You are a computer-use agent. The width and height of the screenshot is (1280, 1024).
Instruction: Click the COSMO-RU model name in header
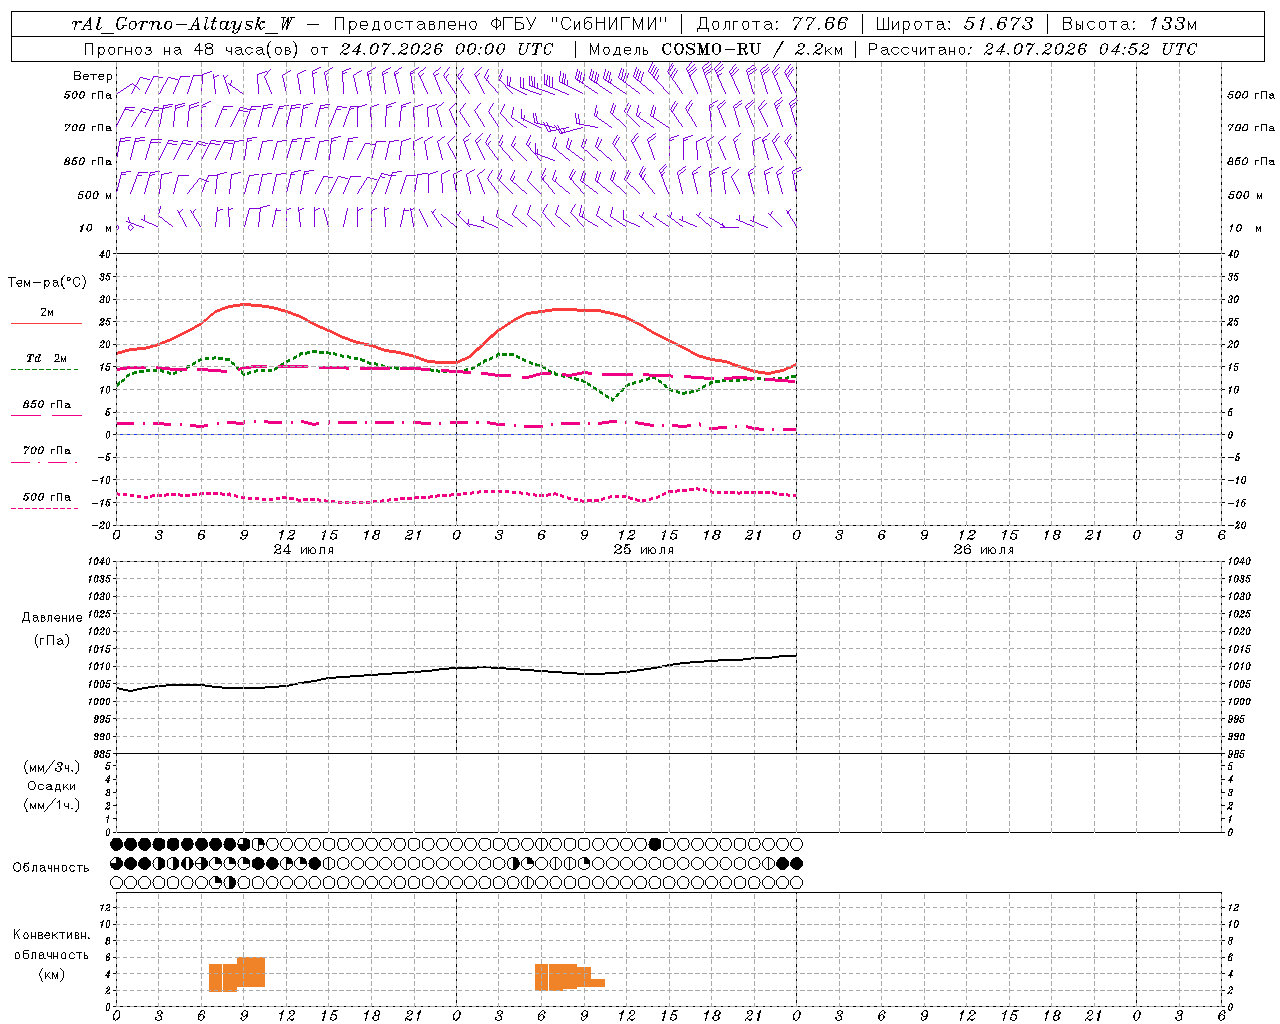708,49
